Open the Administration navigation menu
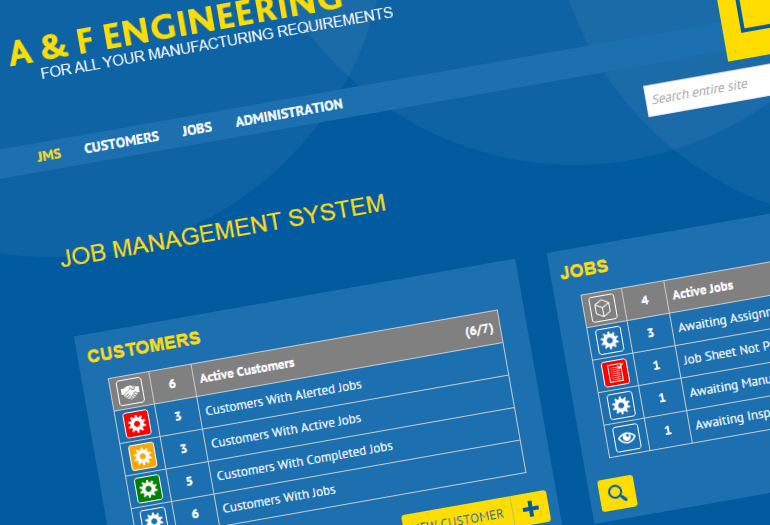This screenshot has width=770, height=525. [x=289, y=114]
